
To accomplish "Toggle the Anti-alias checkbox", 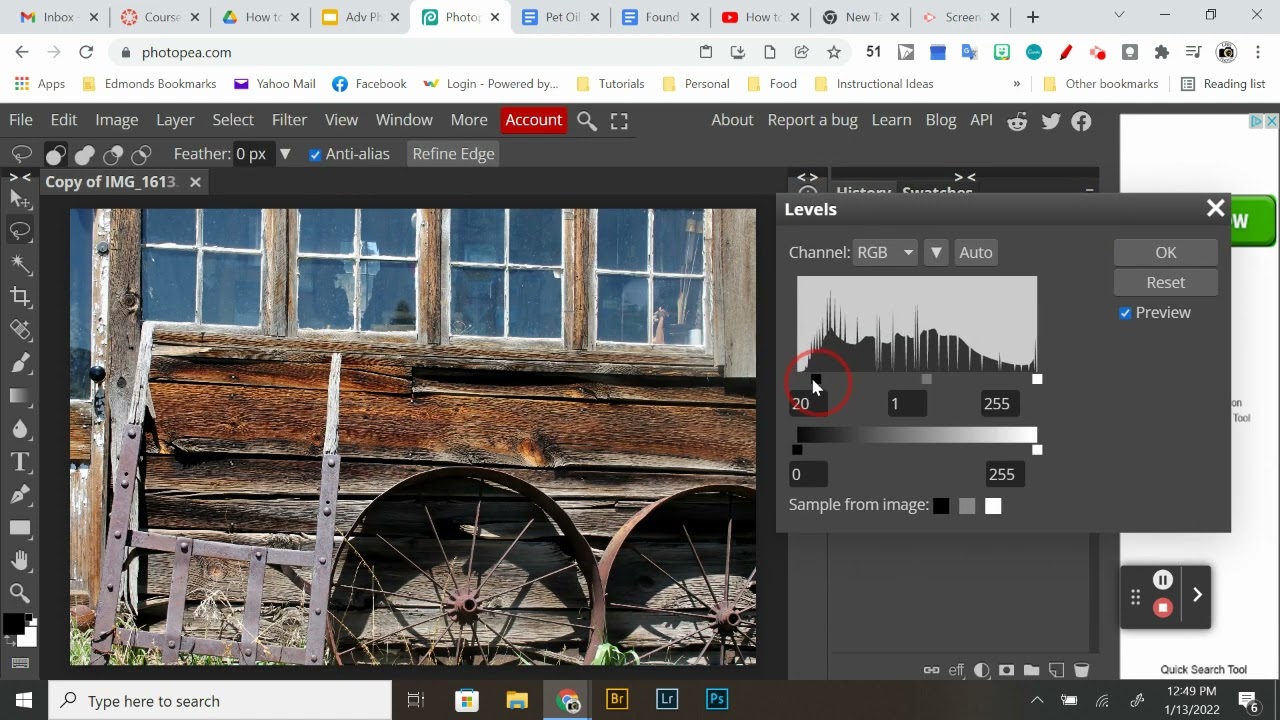I will (315, 154).
